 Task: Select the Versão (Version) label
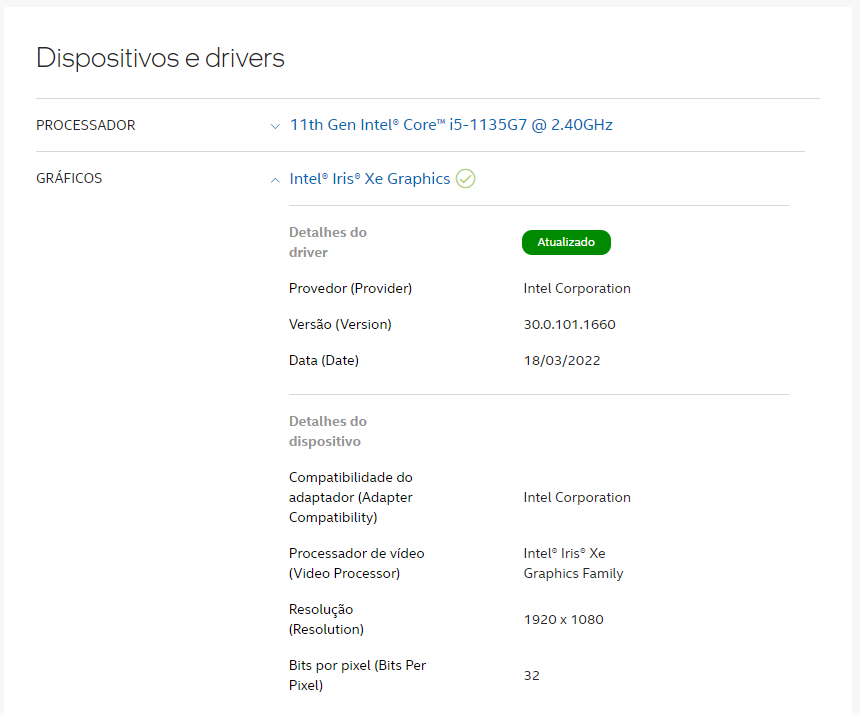pyautogui.click(x=340, y=325)
